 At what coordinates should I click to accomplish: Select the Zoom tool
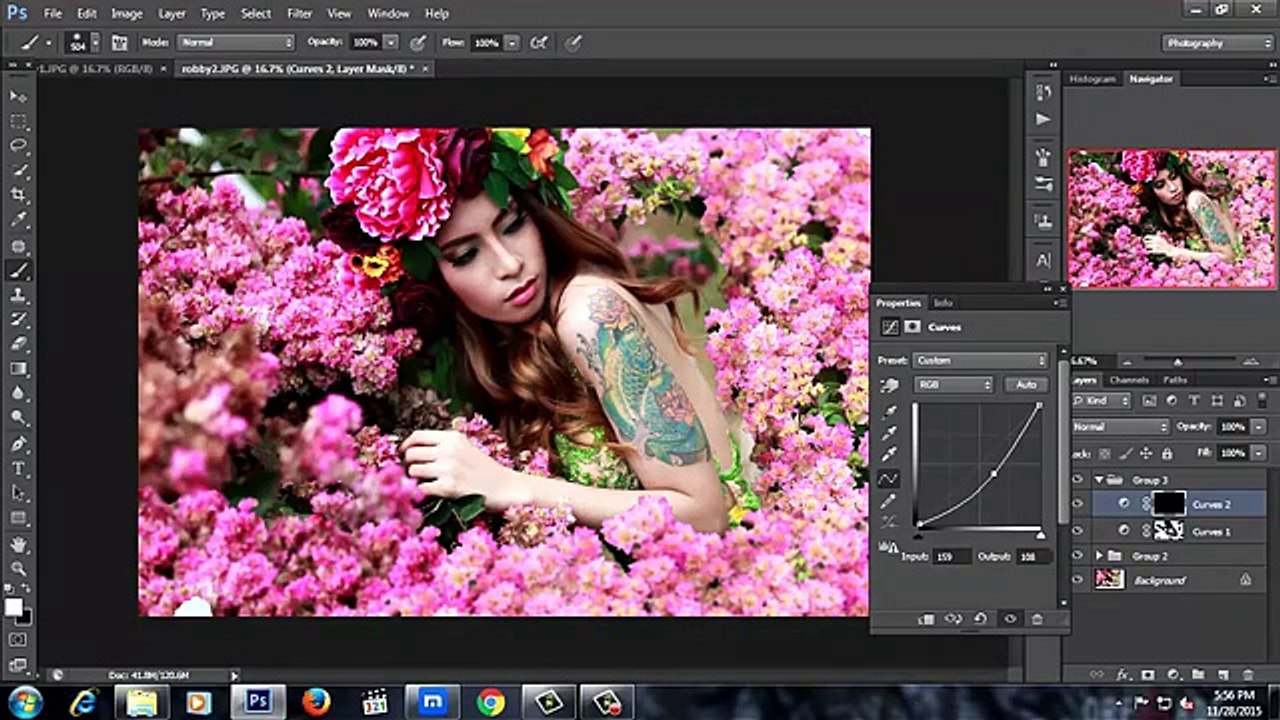tap(18, 569)
